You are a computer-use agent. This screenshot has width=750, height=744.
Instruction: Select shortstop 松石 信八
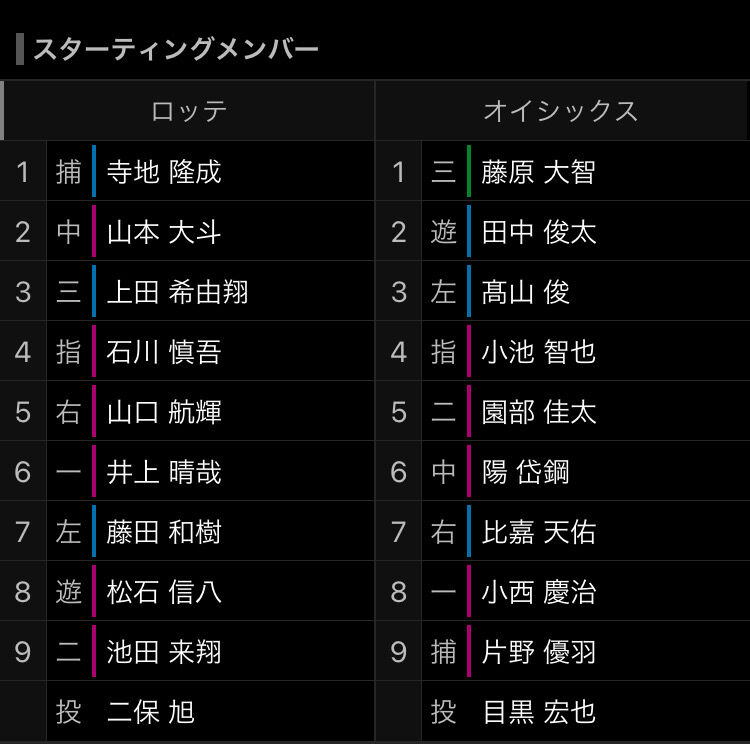164,592
